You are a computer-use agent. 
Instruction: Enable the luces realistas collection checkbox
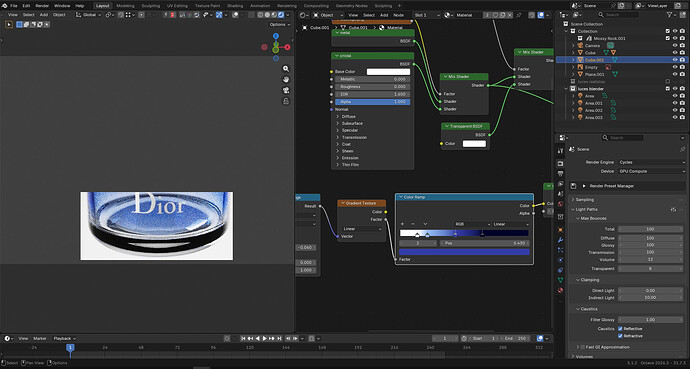point(668,81)
